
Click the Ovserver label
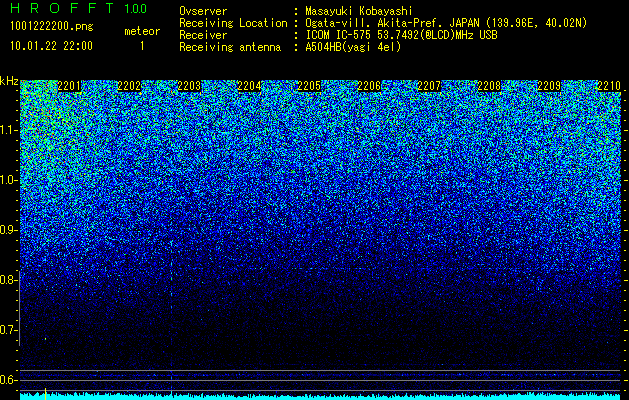[203, 11]
